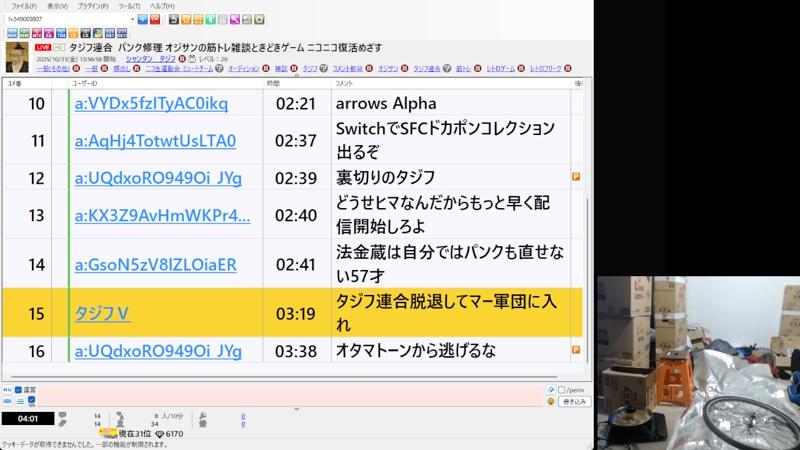This screenshot has height=450, width=800.
Task: Open user link a:VYDx5fzlTyAC0ikq
Action: click(x=151, y=104)
